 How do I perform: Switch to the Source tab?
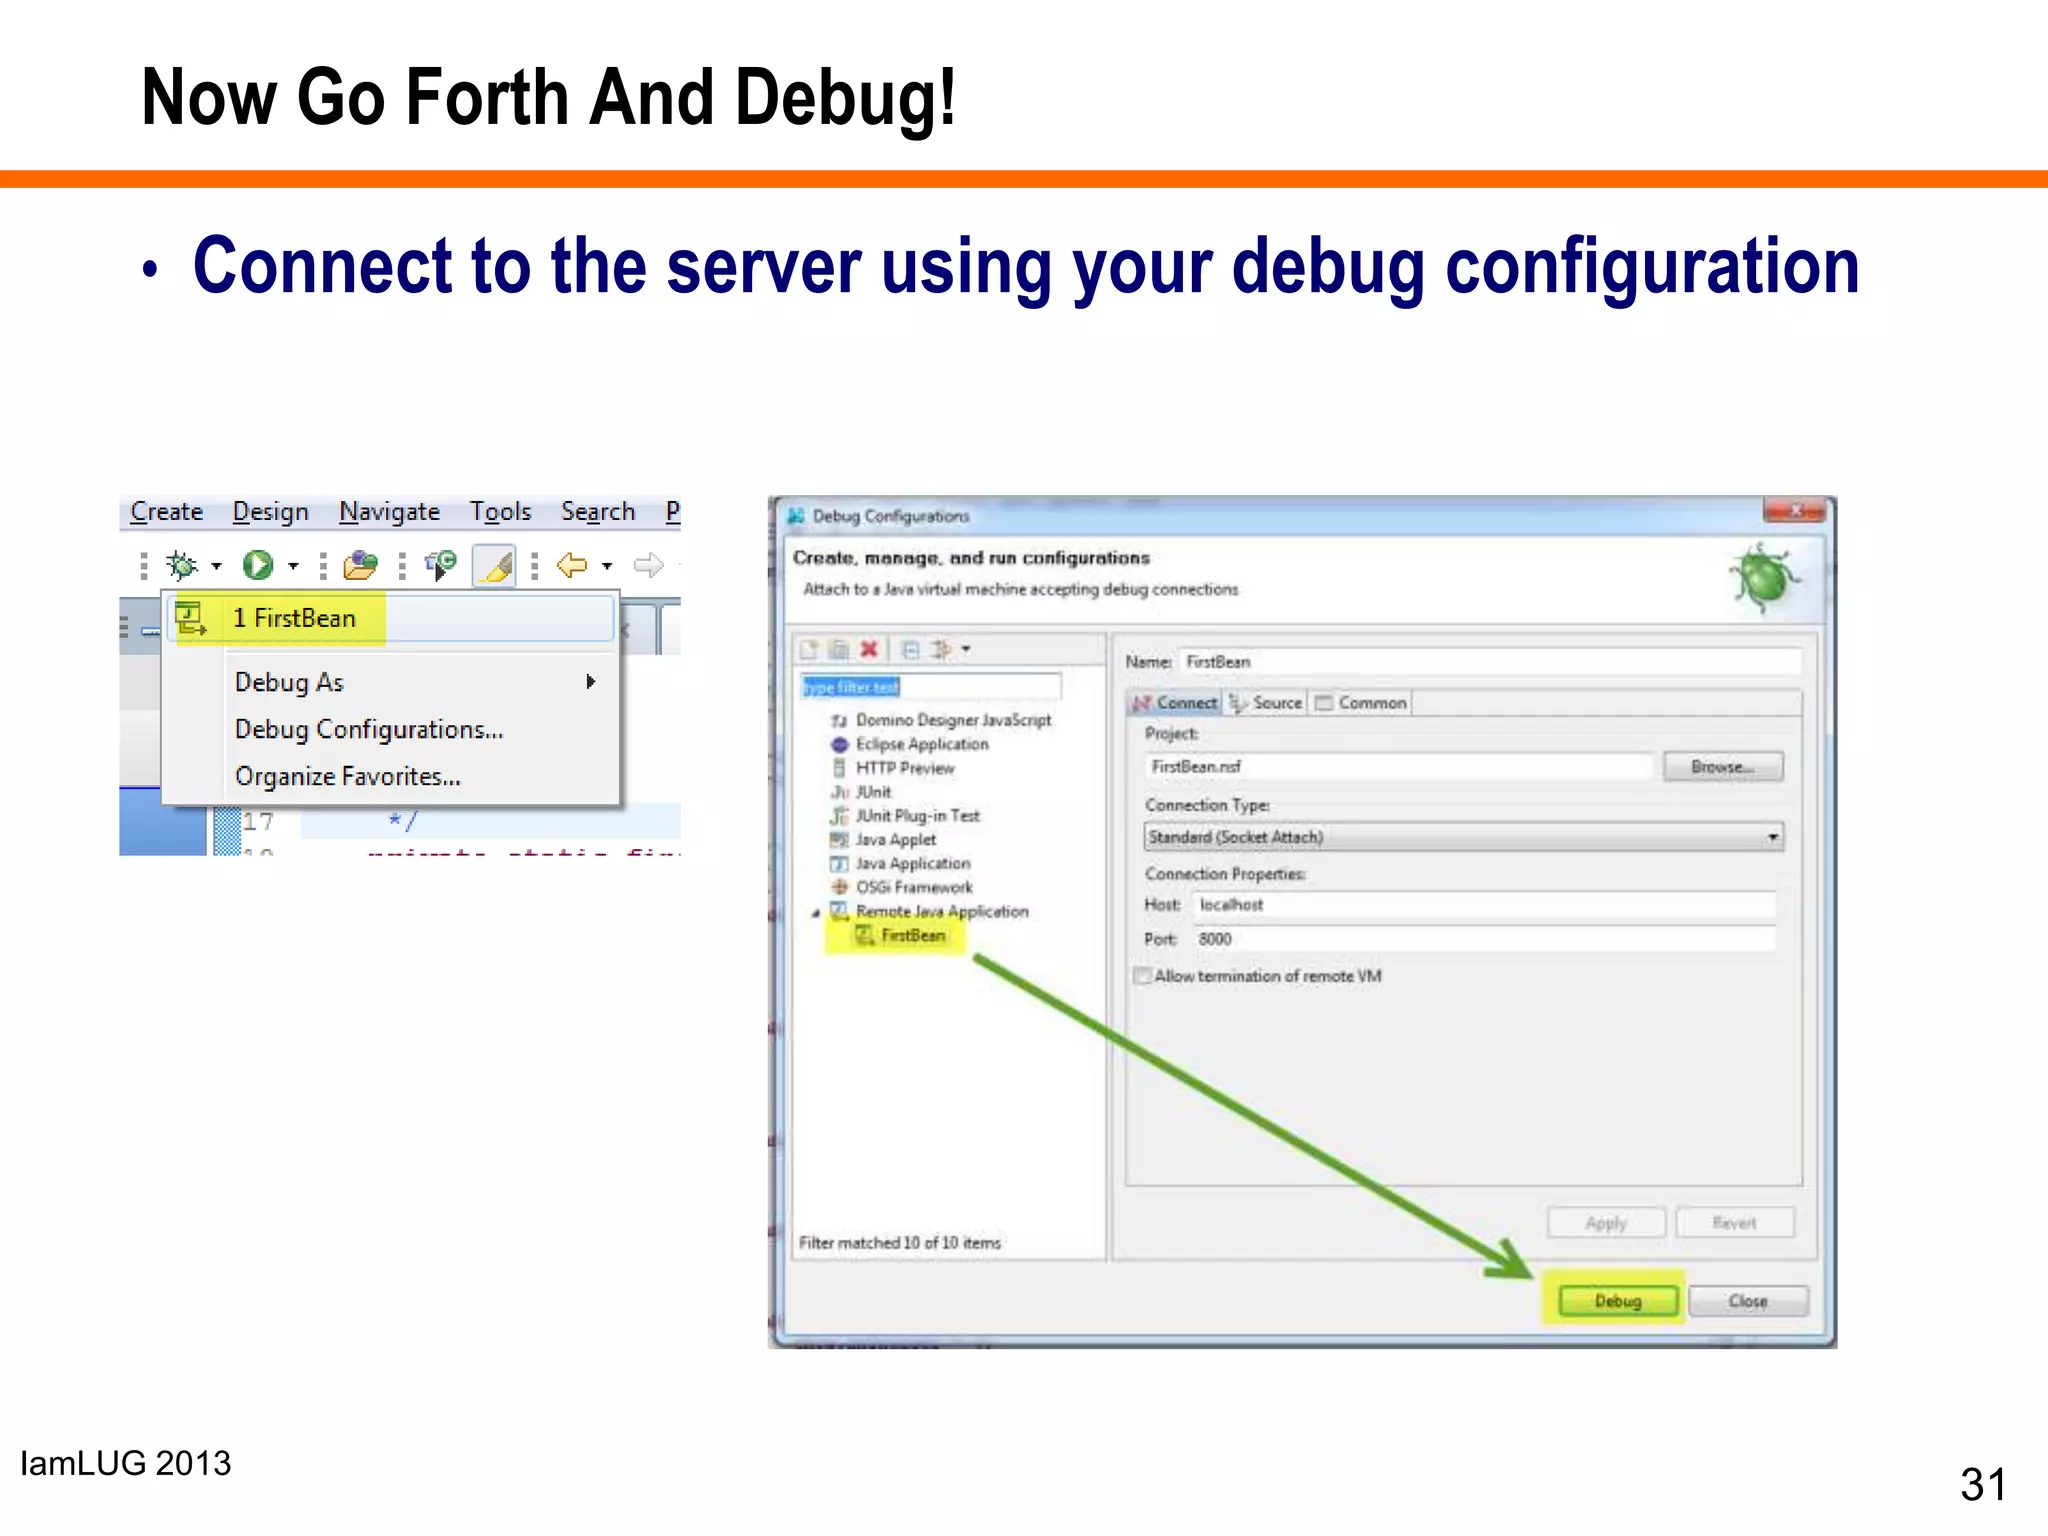pyautogui.click(x=1267, y=703)
